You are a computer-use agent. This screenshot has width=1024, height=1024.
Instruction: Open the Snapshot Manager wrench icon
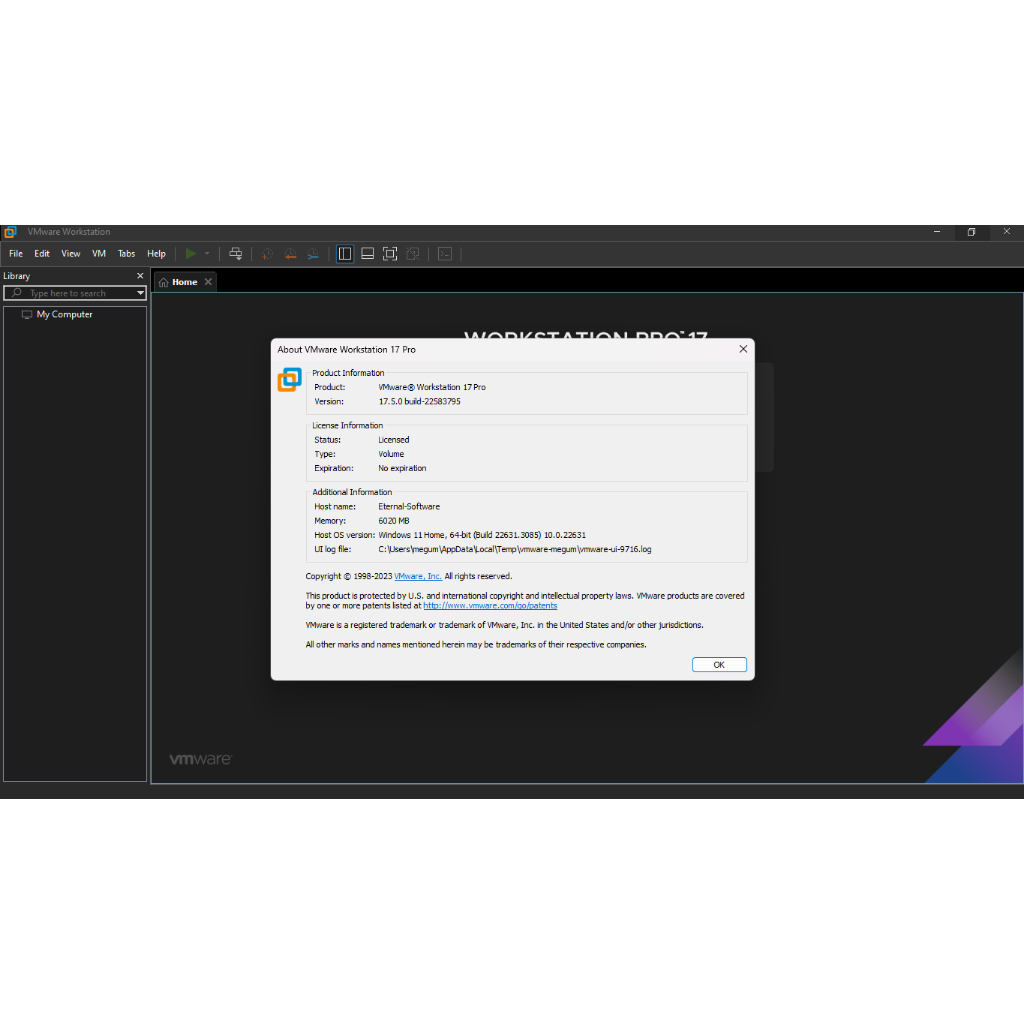[313, 253]
